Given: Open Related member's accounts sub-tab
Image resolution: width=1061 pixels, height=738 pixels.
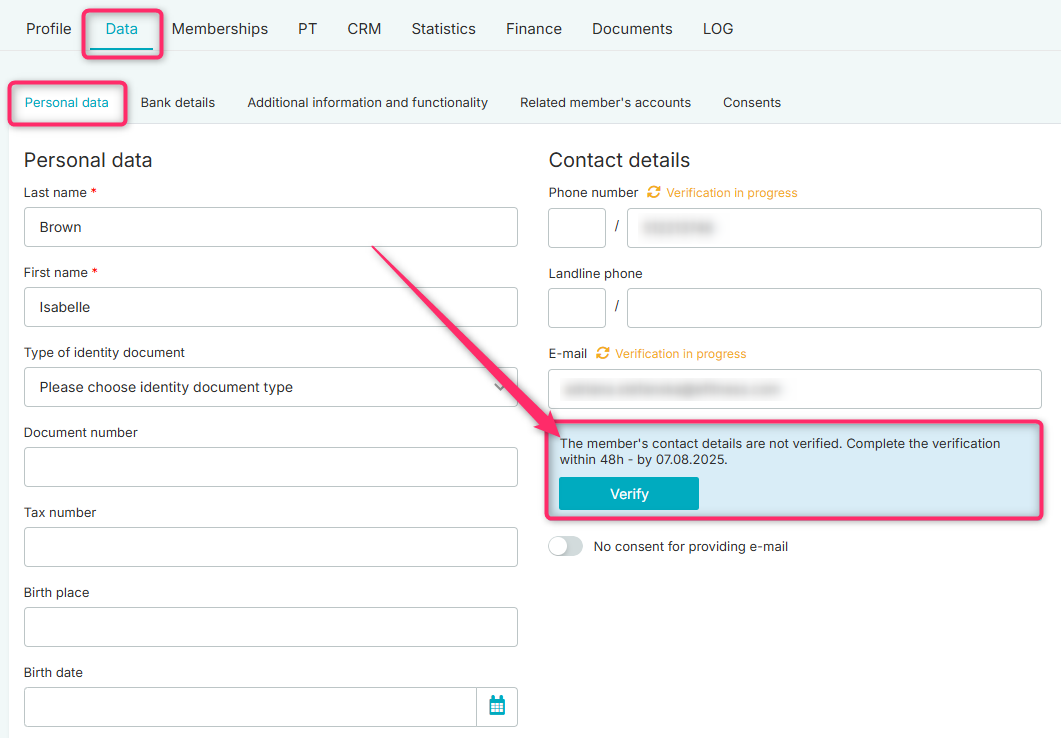Looking at the screenshot, I should click(605, 102).
